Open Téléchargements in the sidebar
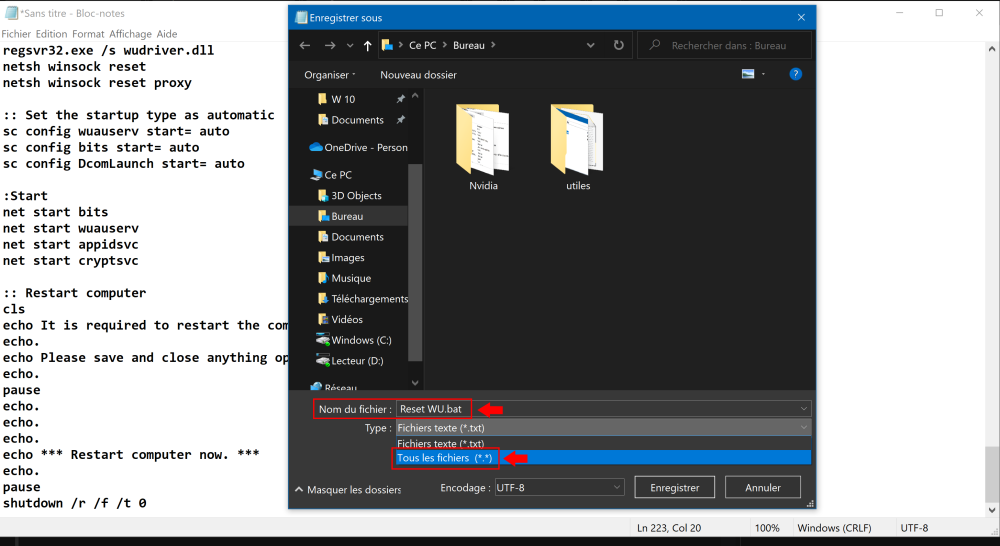Viewport: 1000px width, 546px height. click(369, 298)
